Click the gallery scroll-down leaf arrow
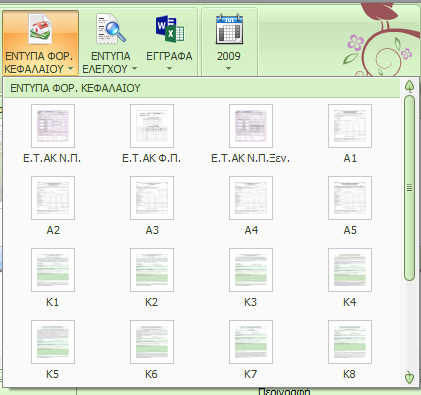 pos(409,377)
